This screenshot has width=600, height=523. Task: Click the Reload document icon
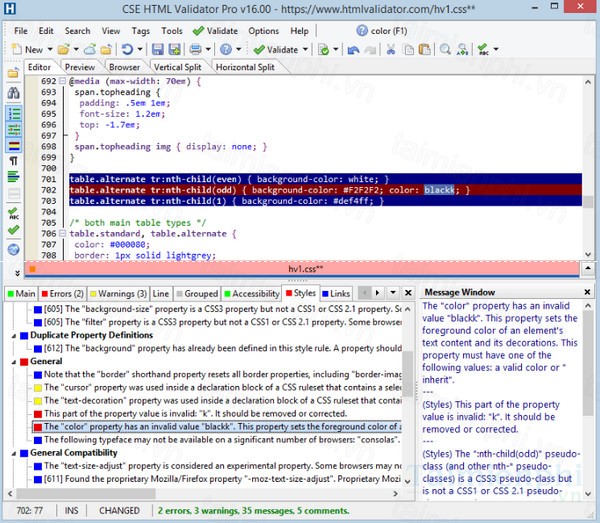coord(127,49)
